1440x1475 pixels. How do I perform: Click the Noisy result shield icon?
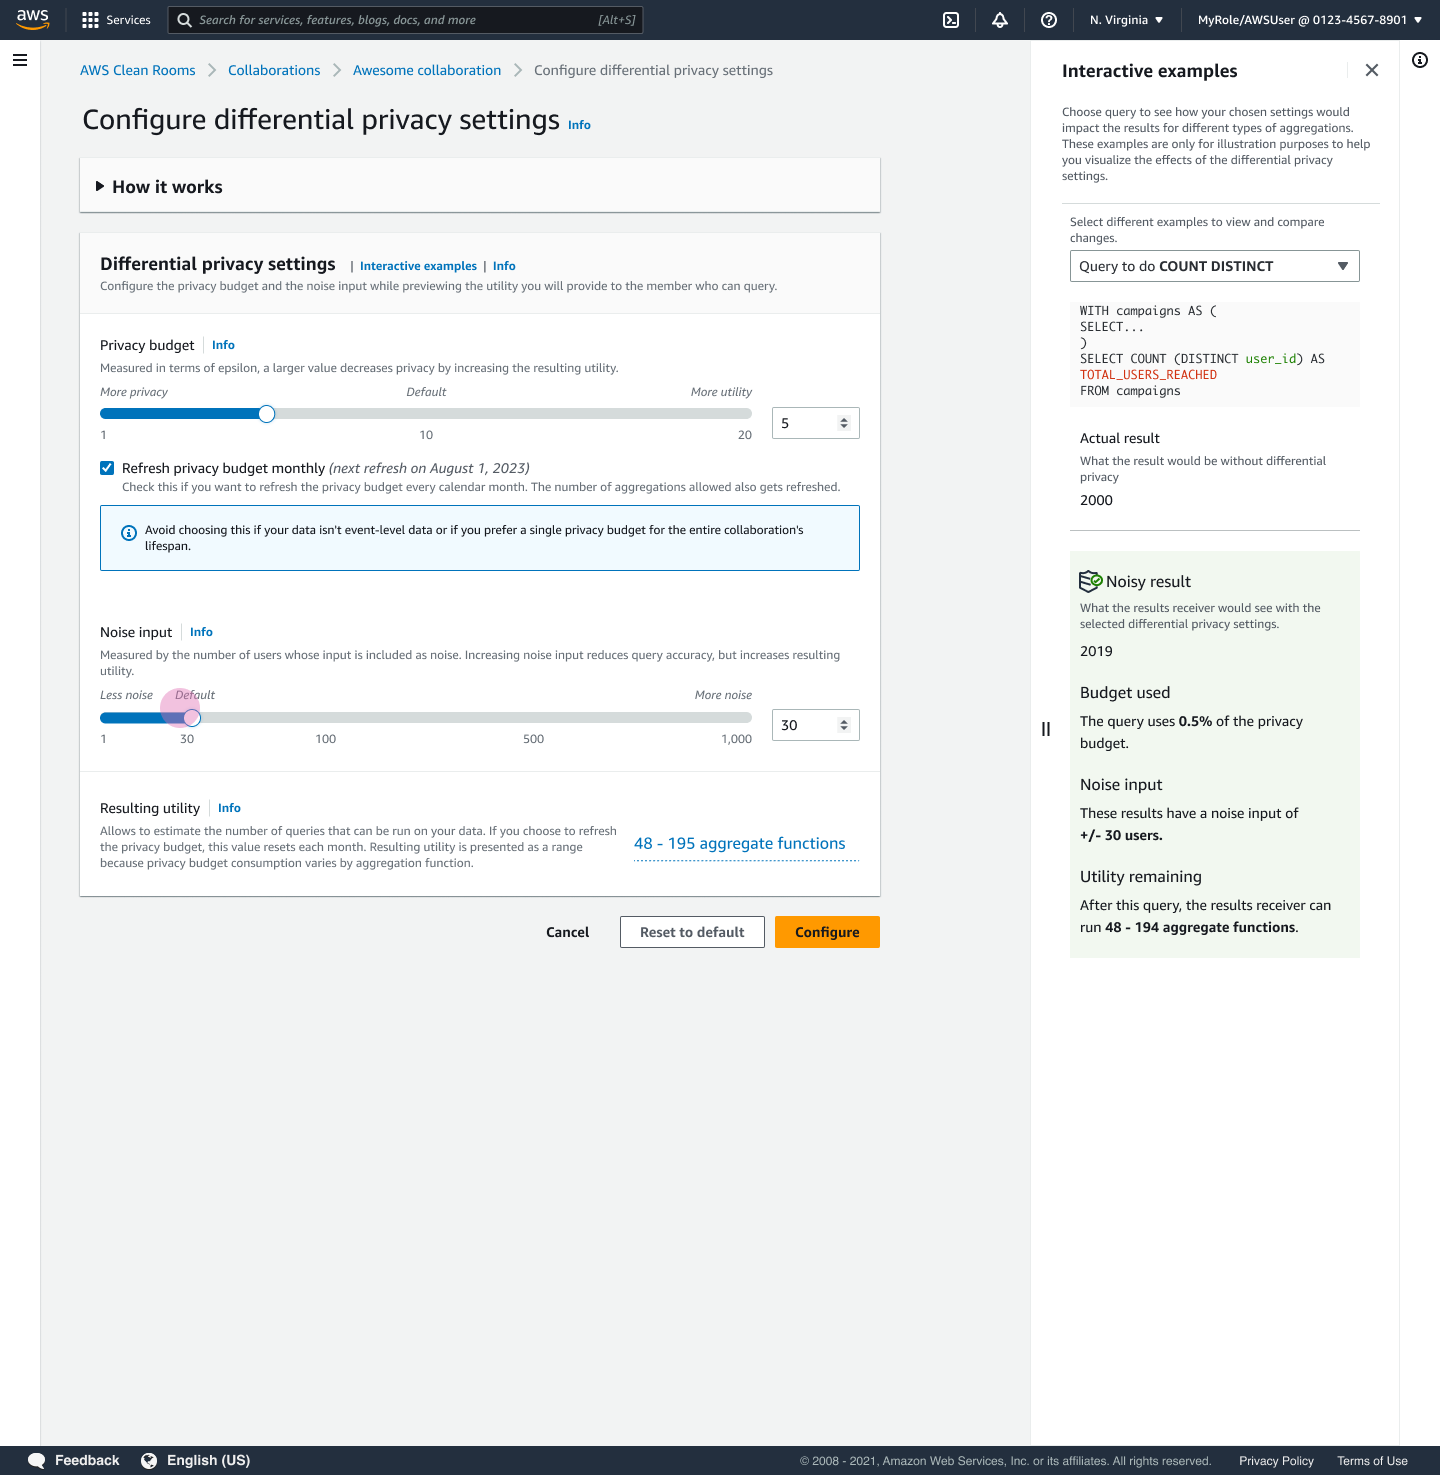(x=1090, y=581)
